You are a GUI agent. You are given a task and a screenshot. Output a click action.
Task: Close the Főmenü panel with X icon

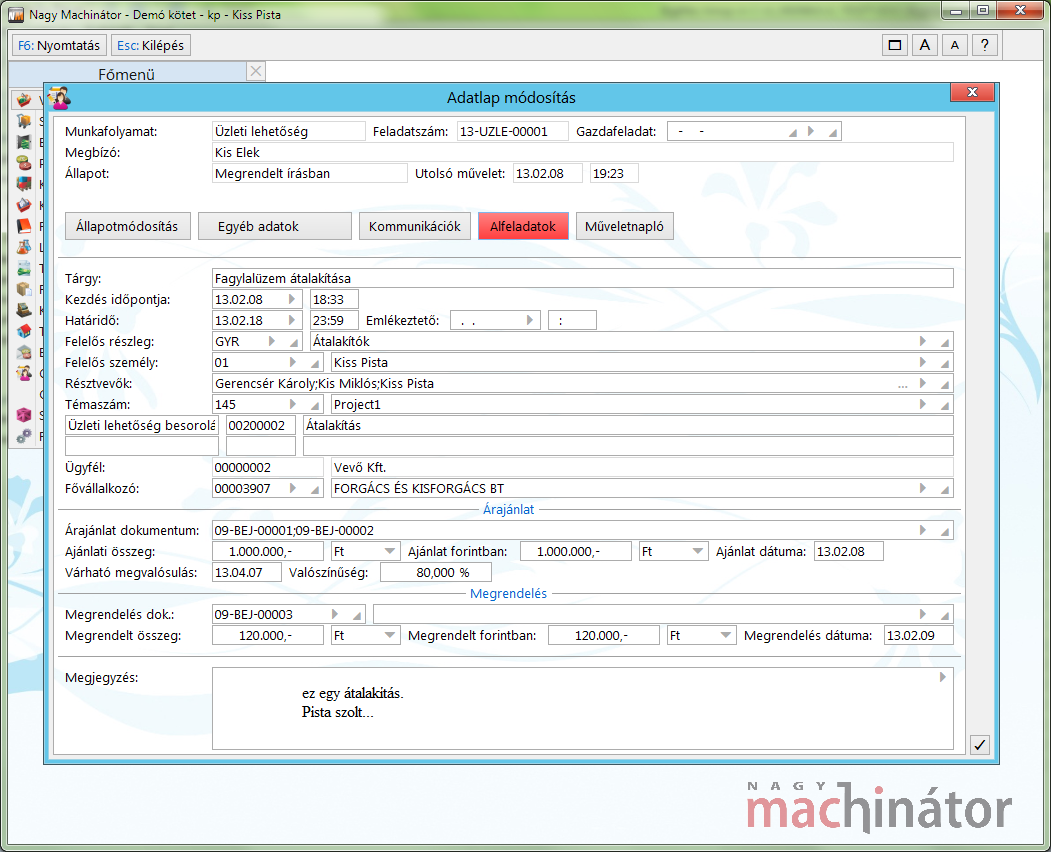[x=256, y=71]
